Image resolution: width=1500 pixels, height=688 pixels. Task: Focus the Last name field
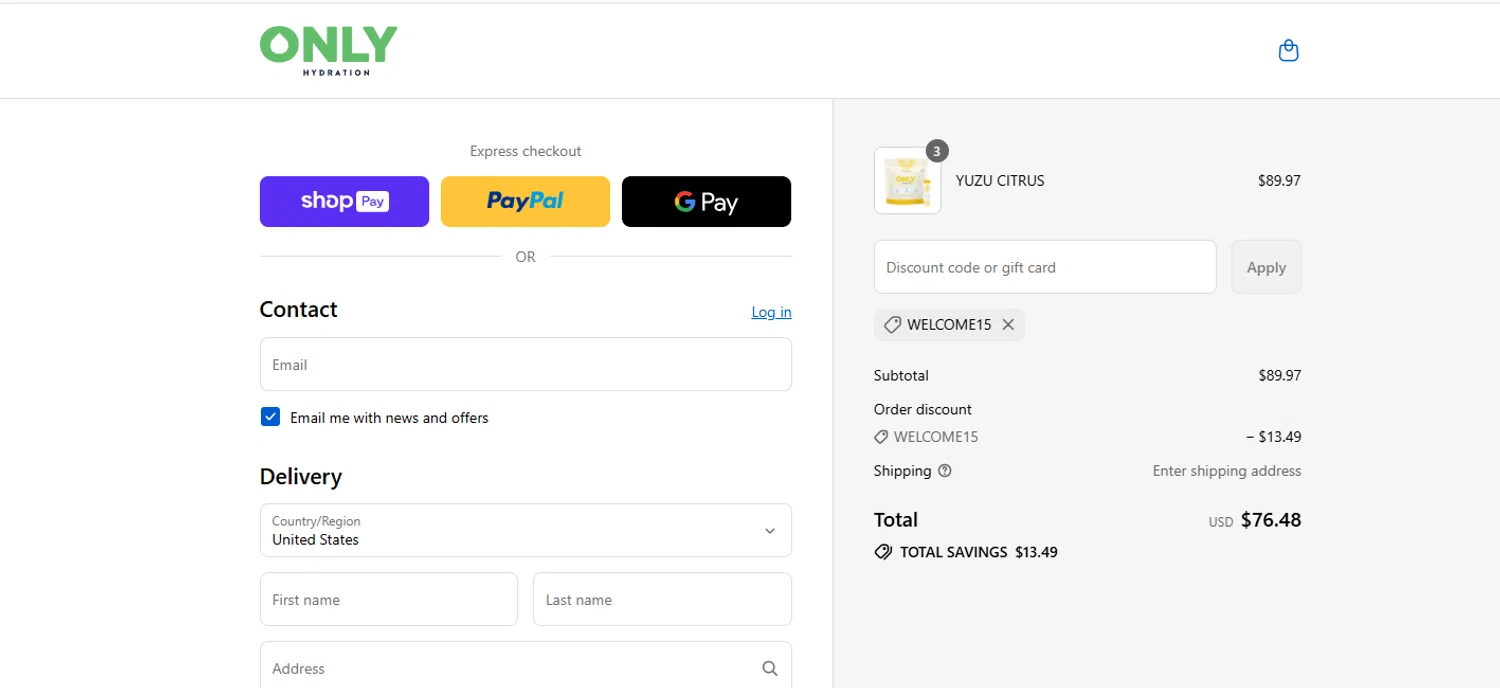point(662,599)
